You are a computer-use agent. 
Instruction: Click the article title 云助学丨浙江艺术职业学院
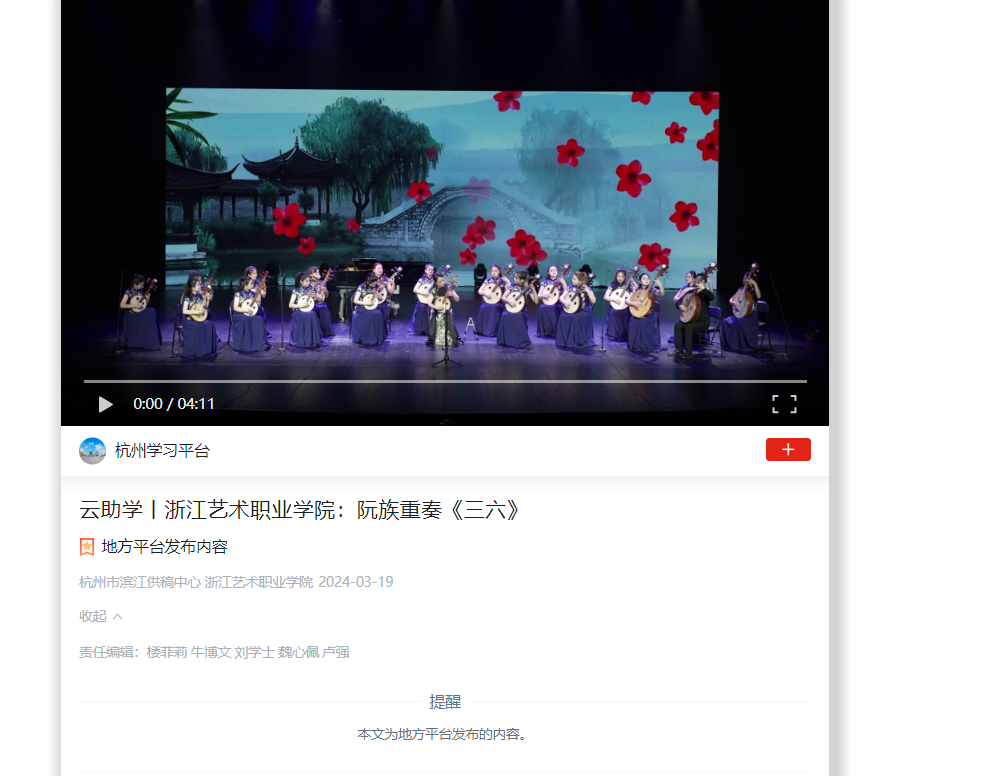pos(300,510)
